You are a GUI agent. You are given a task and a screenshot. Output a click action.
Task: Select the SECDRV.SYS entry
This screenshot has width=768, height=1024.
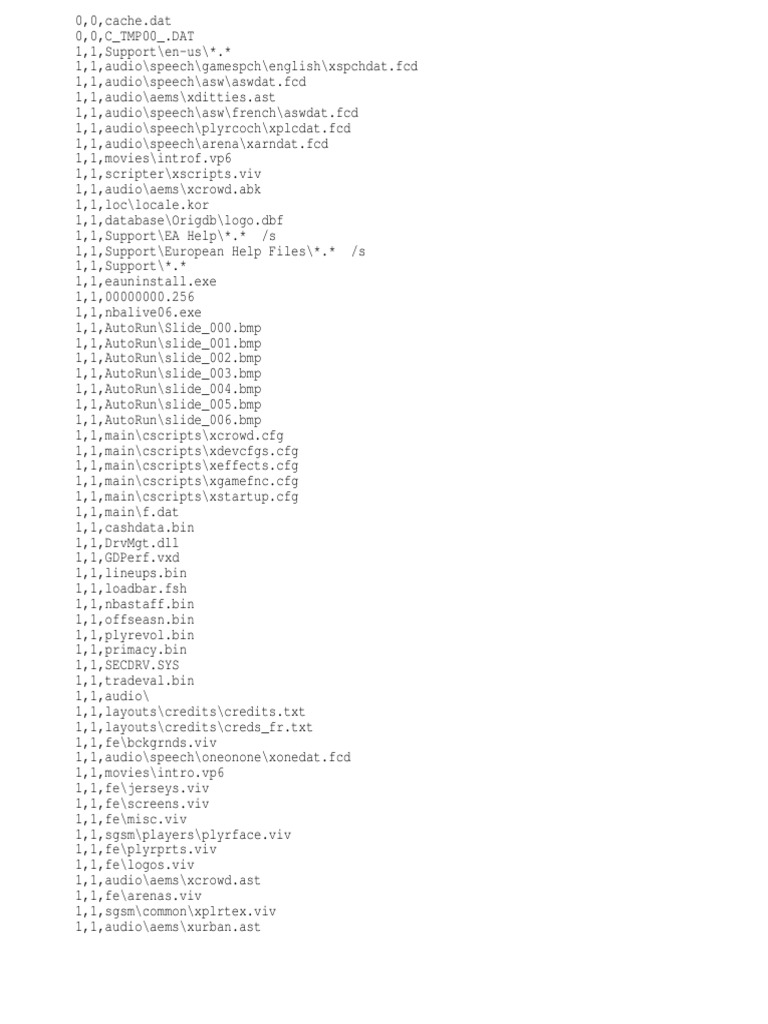[127, 665]
